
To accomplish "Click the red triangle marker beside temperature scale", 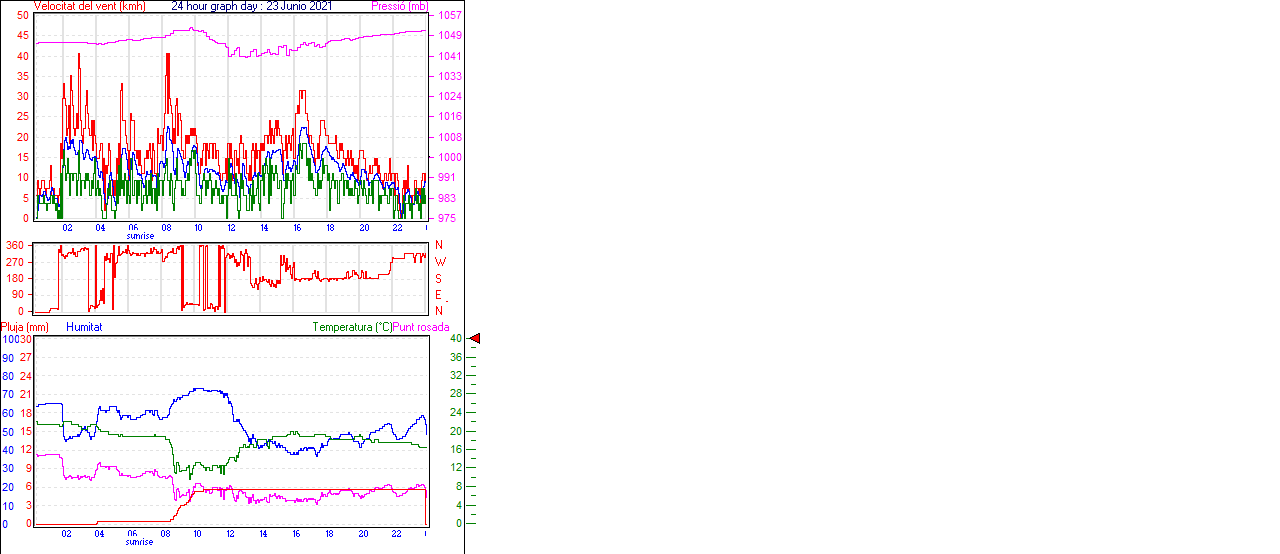I will pos(475,339).
